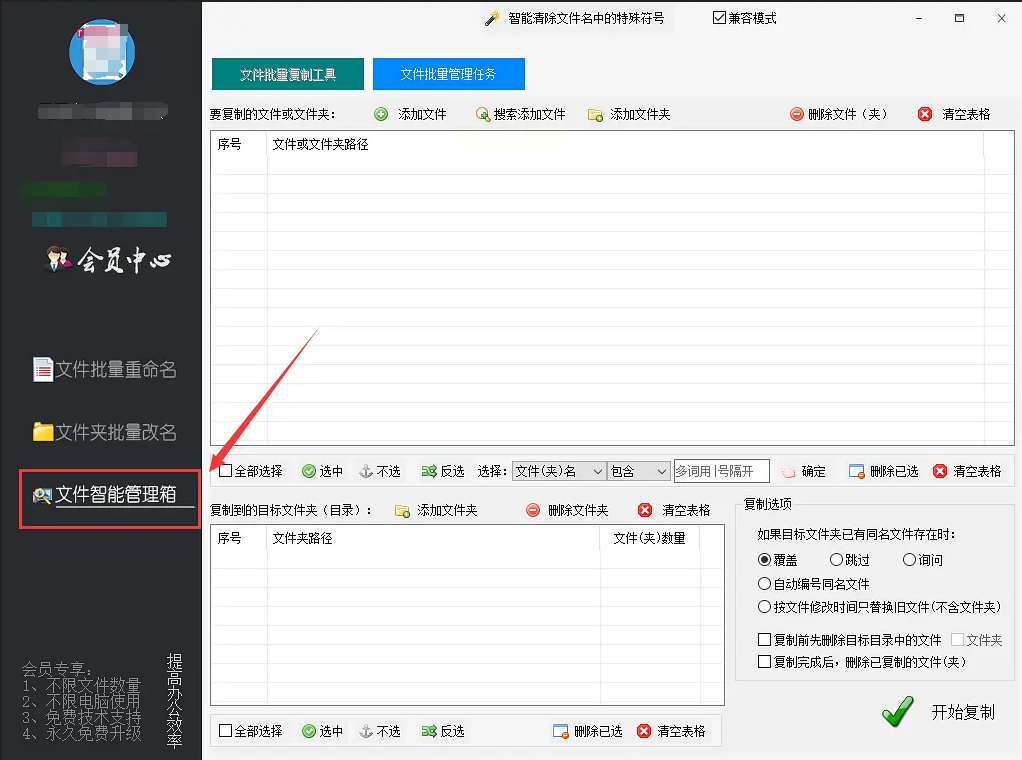The width and height of the screenshot is (1022, 760).
Task: Select replace old files by modified time radio
Action: point(765,607)
